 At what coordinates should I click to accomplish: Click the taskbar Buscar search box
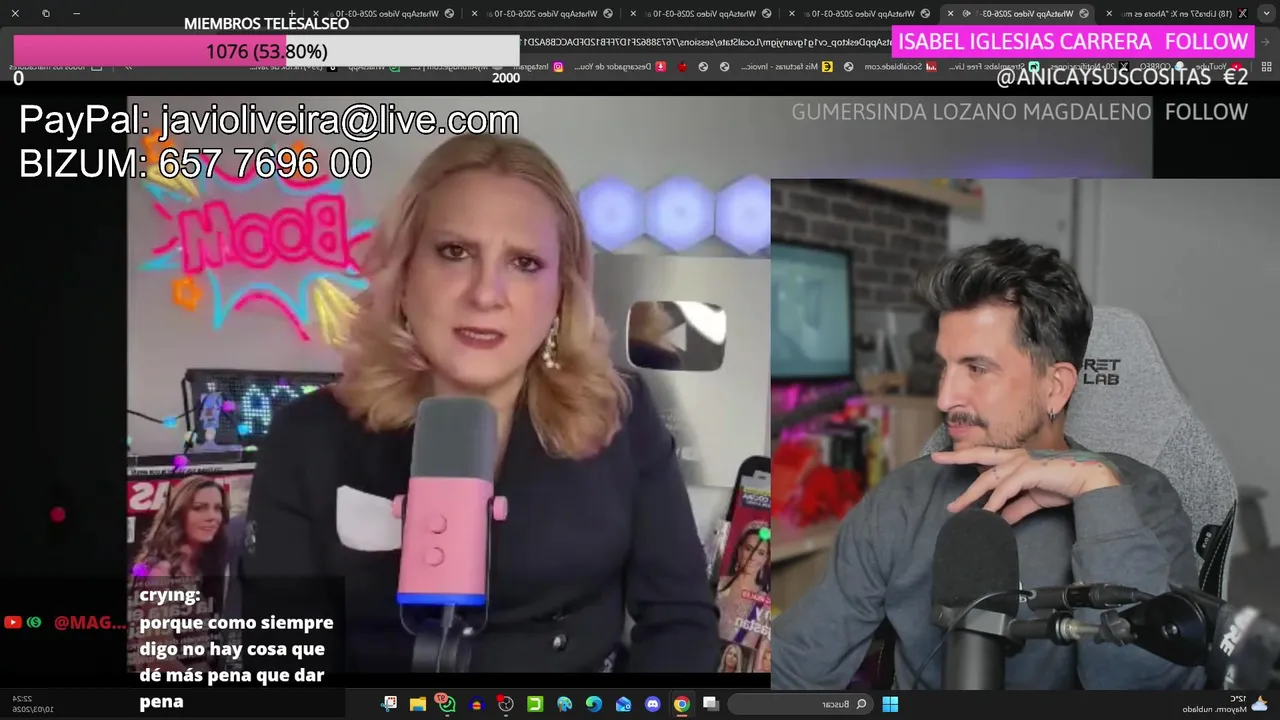[x=802, y=704]
